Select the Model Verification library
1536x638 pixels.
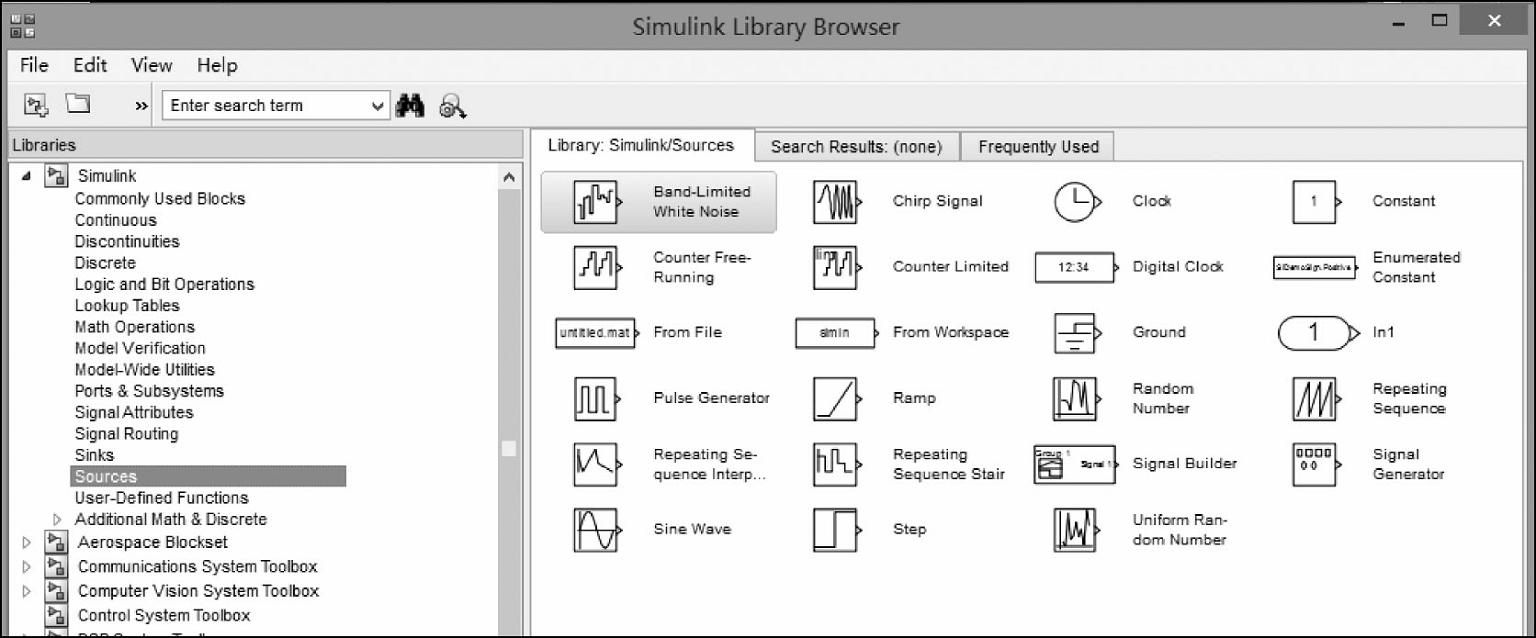pyautogui.click(x=140, y=348)
